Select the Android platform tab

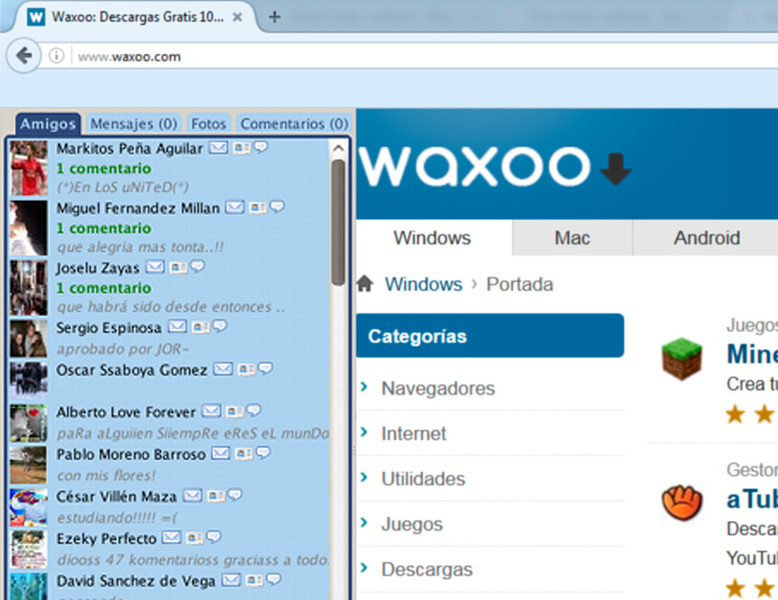(x=707, y=238)
